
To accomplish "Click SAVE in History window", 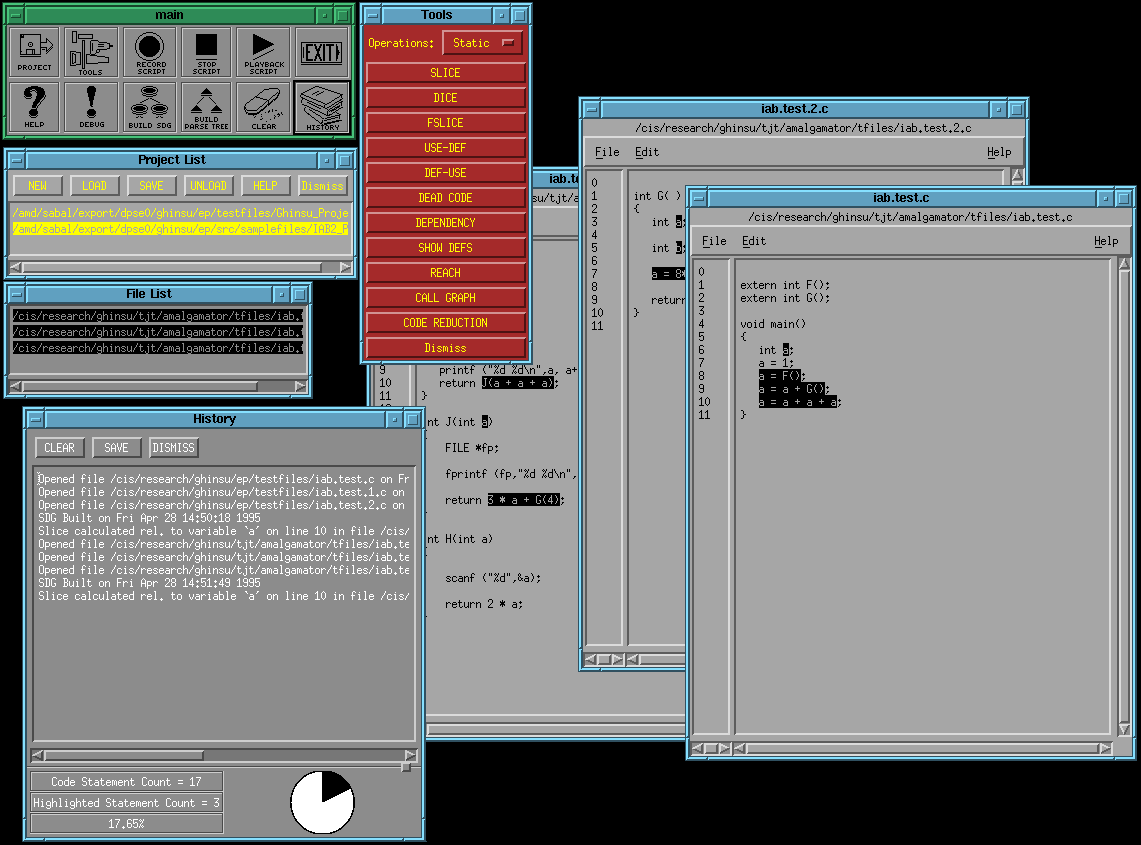I will [116, 448].
